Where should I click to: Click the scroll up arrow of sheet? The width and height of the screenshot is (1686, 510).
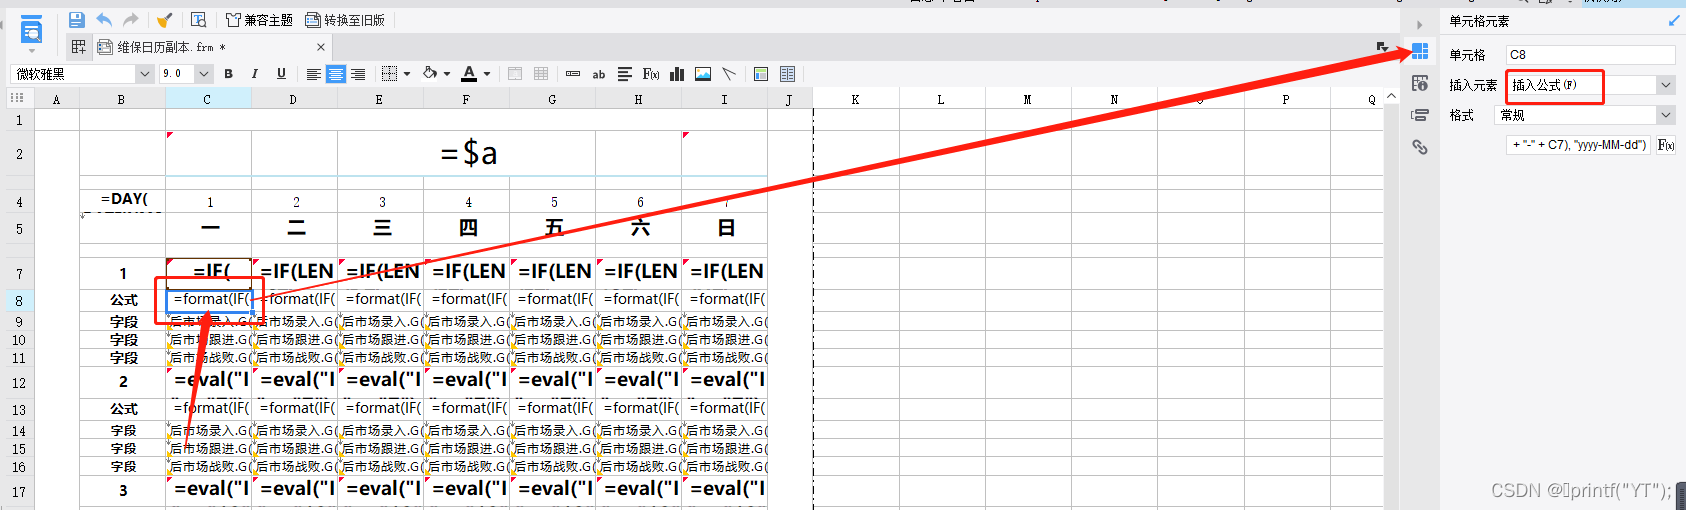1391,97
